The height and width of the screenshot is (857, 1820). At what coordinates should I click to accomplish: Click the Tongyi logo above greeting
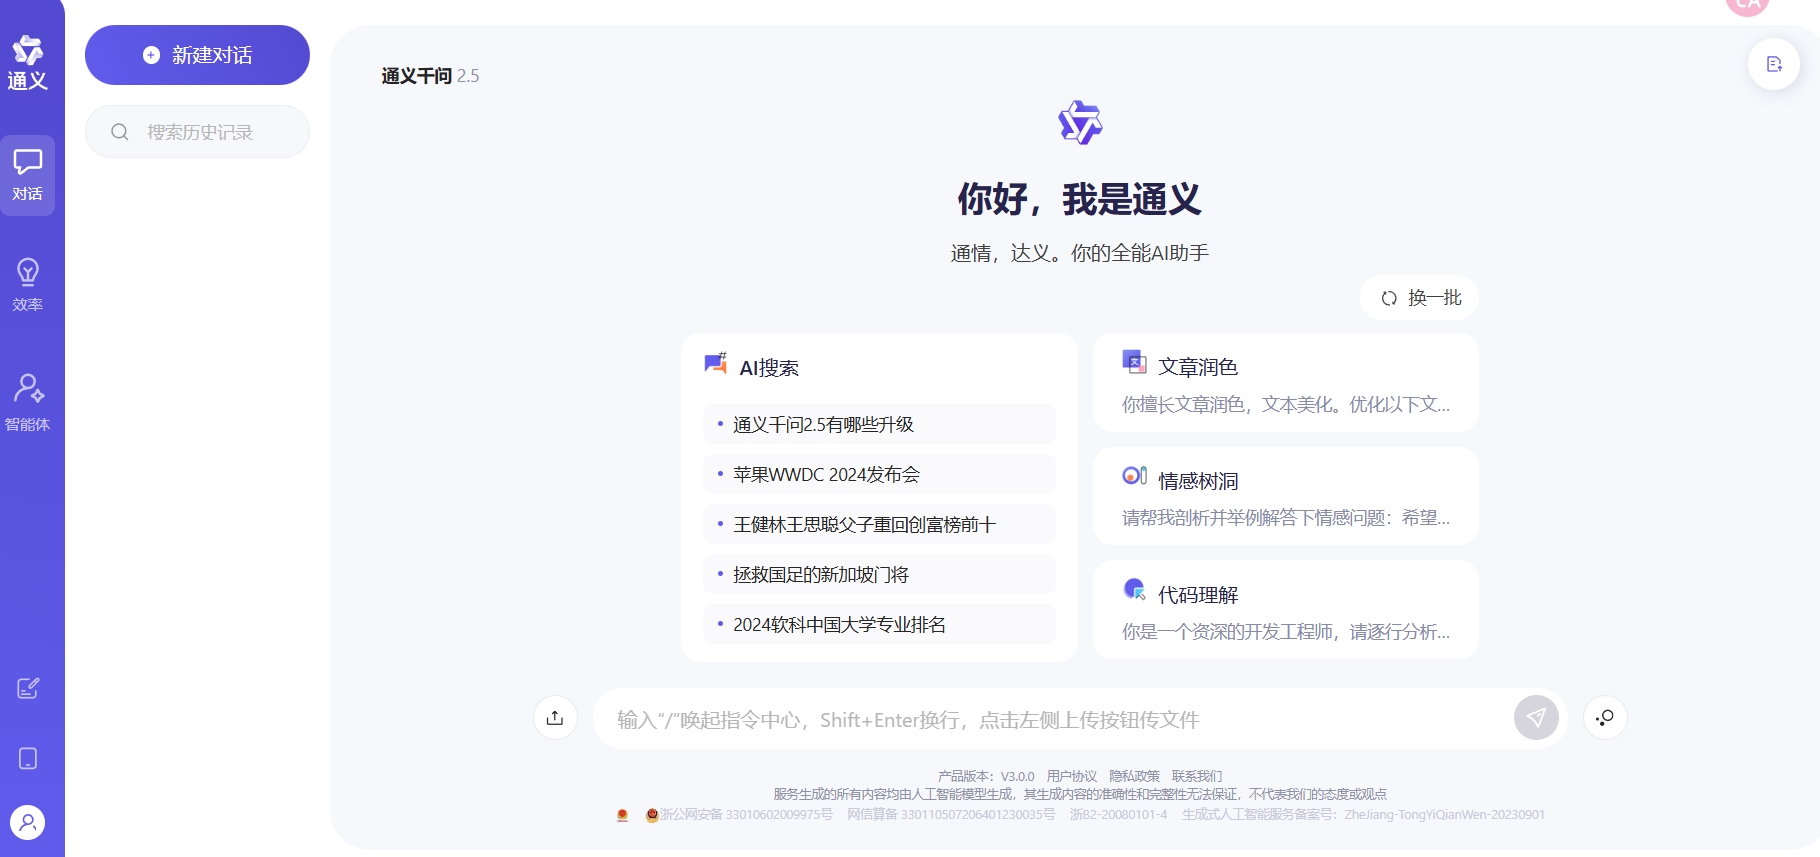1080,123
